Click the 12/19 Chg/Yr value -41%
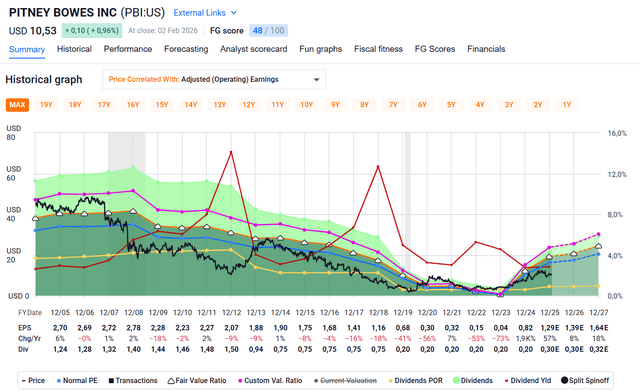 (x=402, y=339)
